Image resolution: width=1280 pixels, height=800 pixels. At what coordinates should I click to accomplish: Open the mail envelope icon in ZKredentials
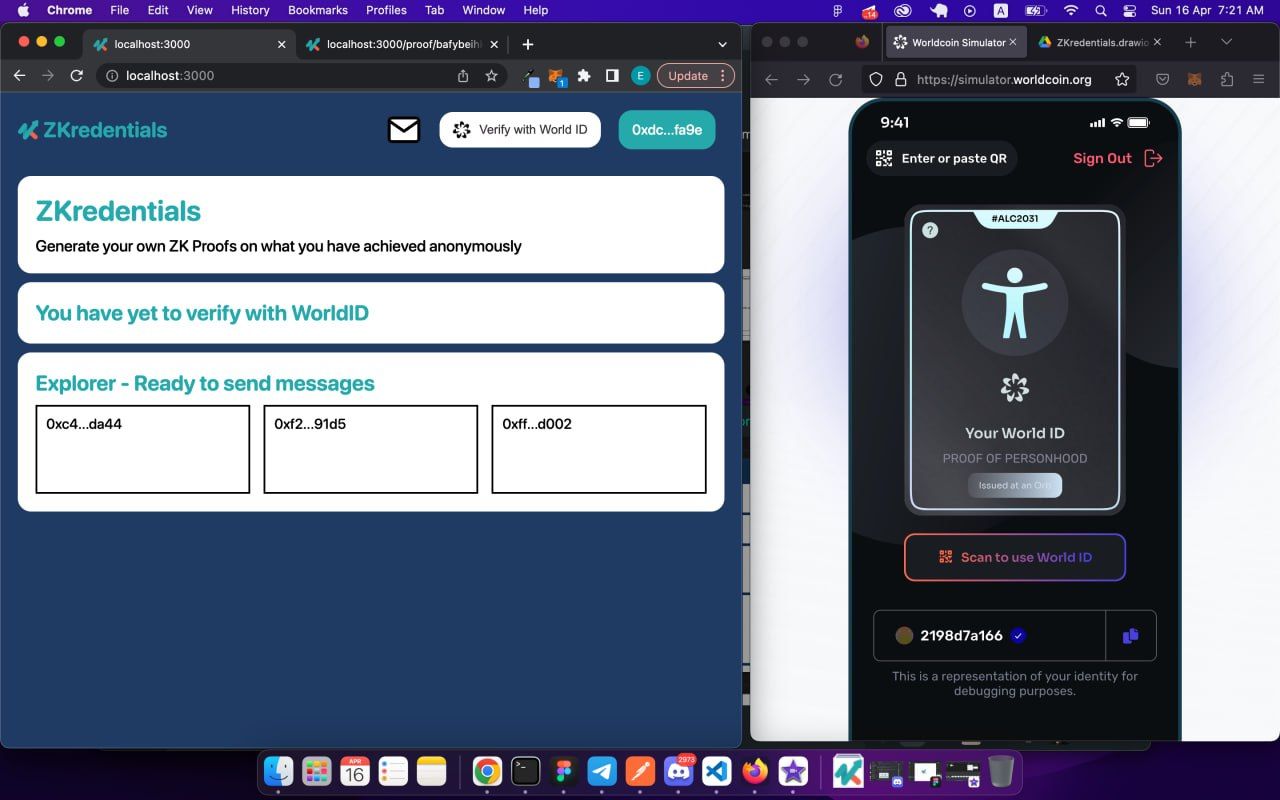click(x=404, y=130)
